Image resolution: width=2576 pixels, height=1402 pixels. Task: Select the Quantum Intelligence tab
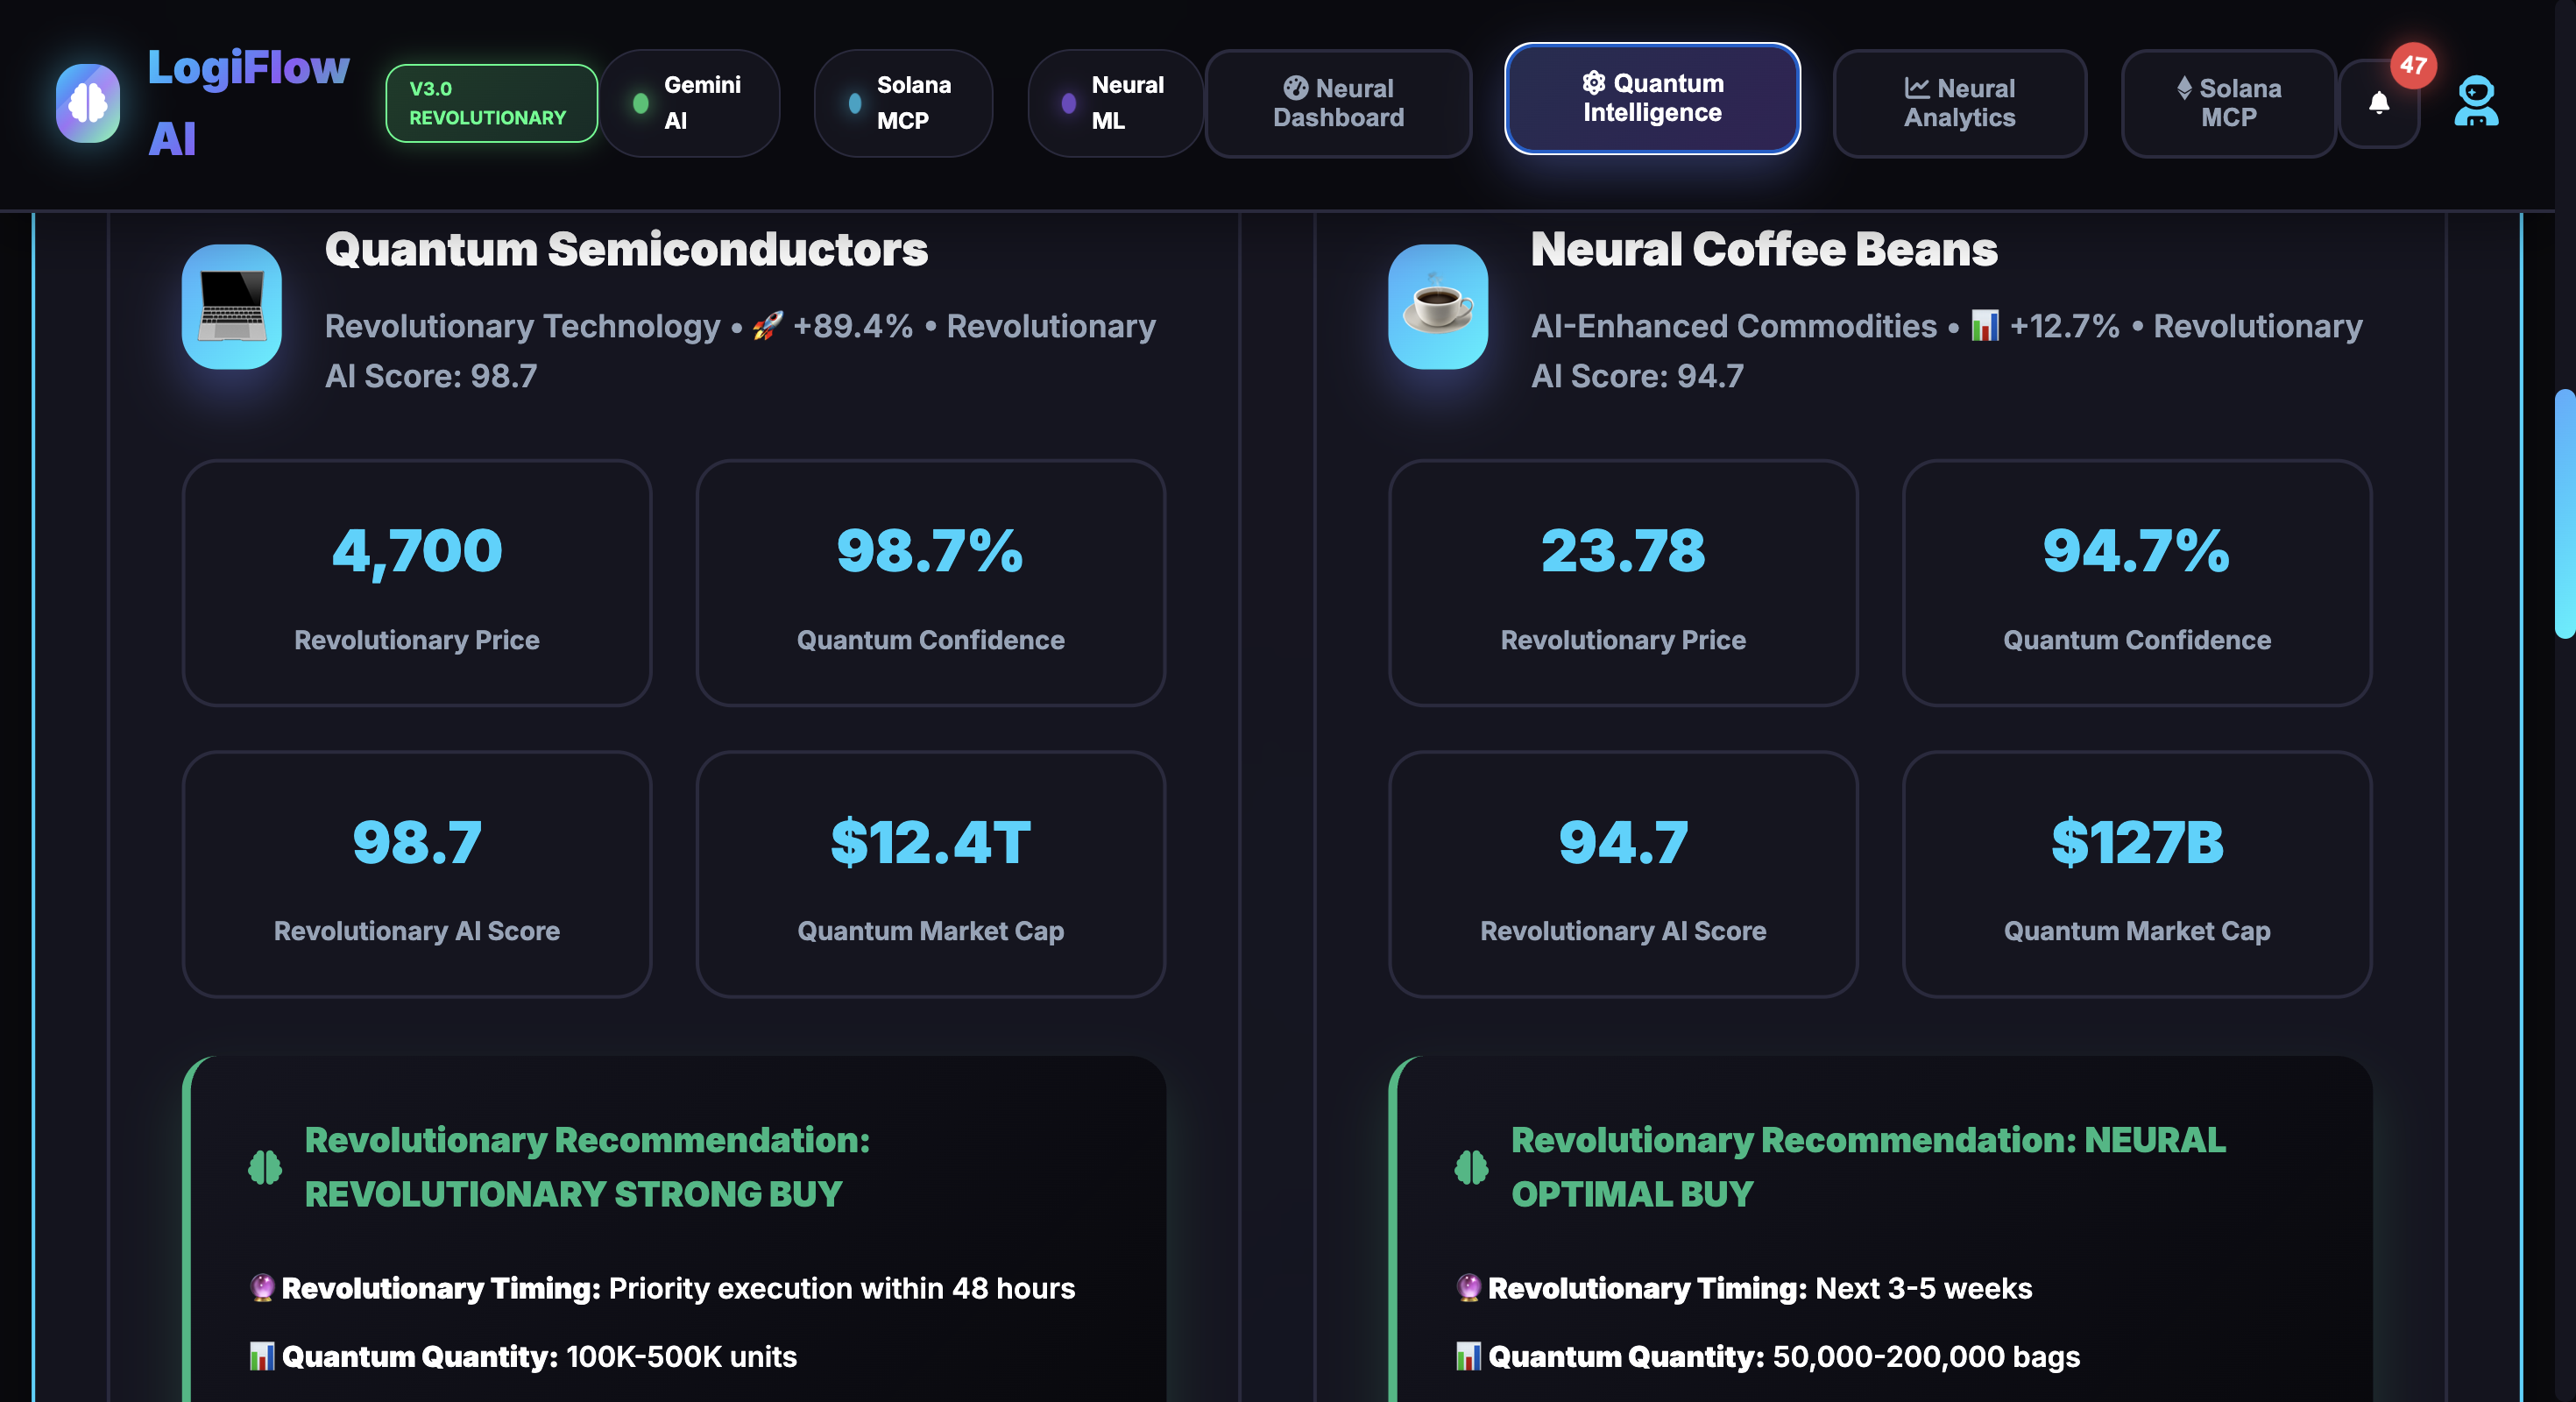point(1652,98)
